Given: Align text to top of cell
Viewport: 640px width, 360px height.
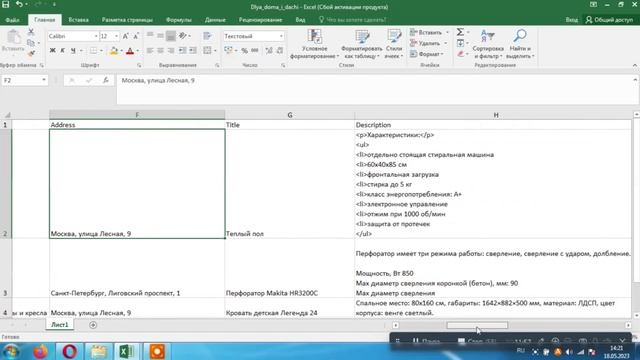Looking at the screenshot, I should click(x=150, y=36).
